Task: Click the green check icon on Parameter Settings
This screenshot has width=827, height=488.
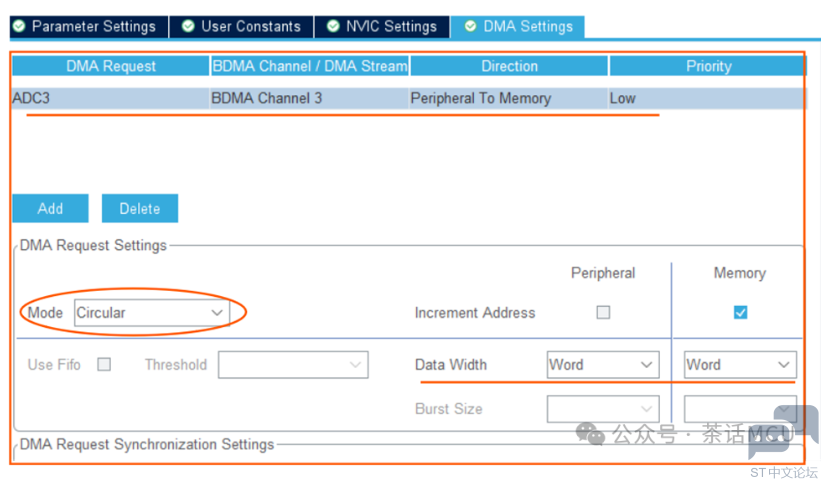Action: 18,26
